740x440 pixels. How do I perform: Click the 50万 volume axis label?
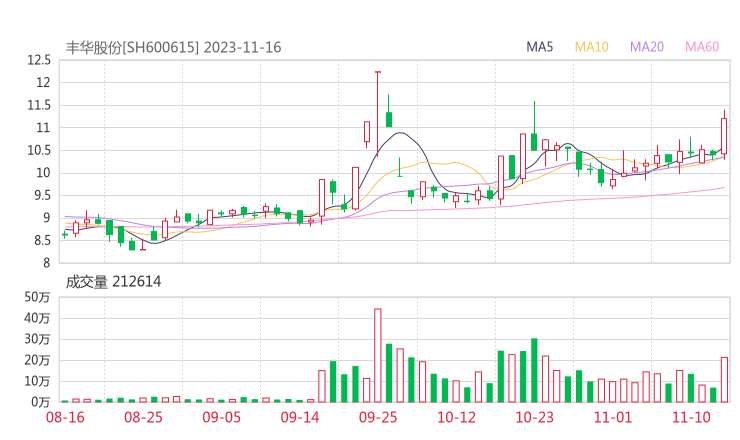pyautogui.click(x=37, y=297)
